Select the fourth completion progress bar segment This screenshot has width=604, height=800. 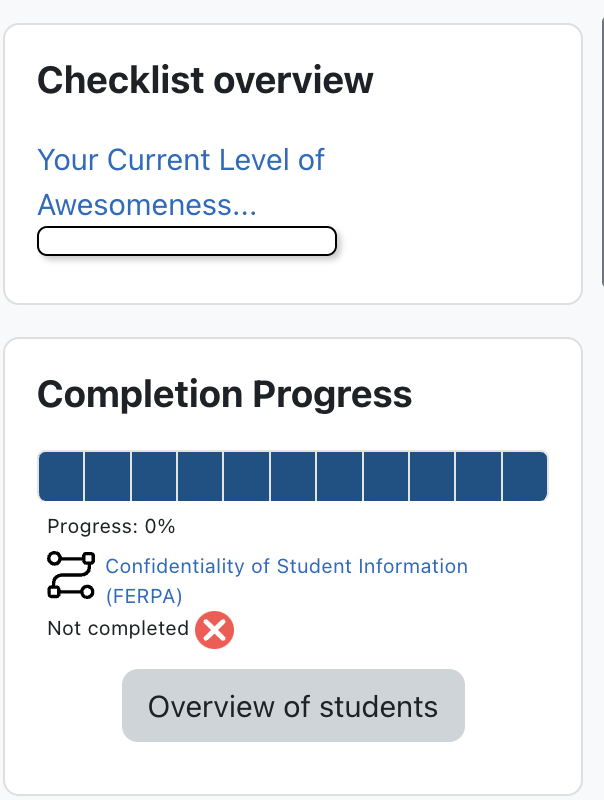[x=200, y=476]
